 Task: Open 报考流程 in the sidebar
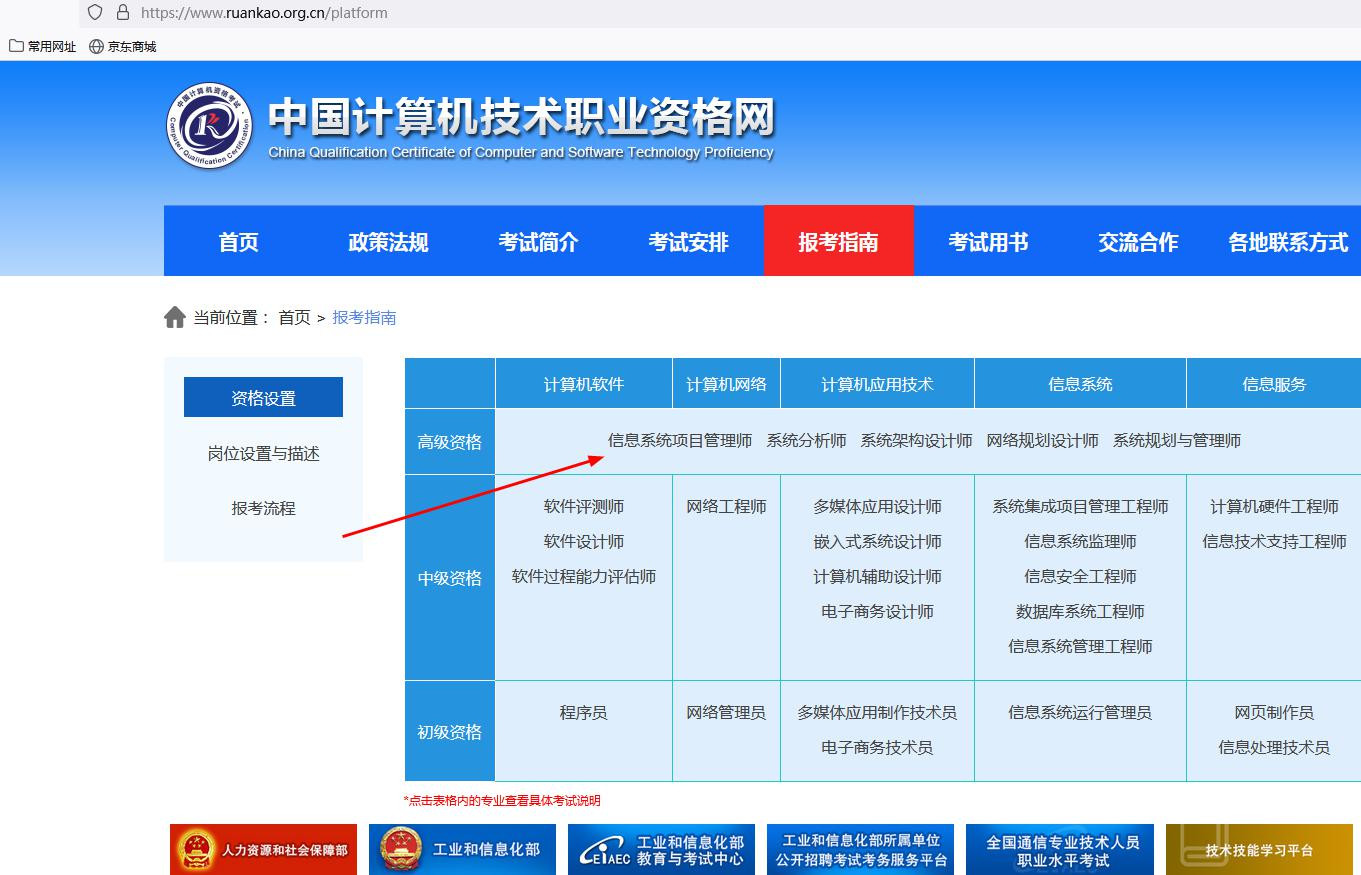pyautogui.click(x=263, y=508)
